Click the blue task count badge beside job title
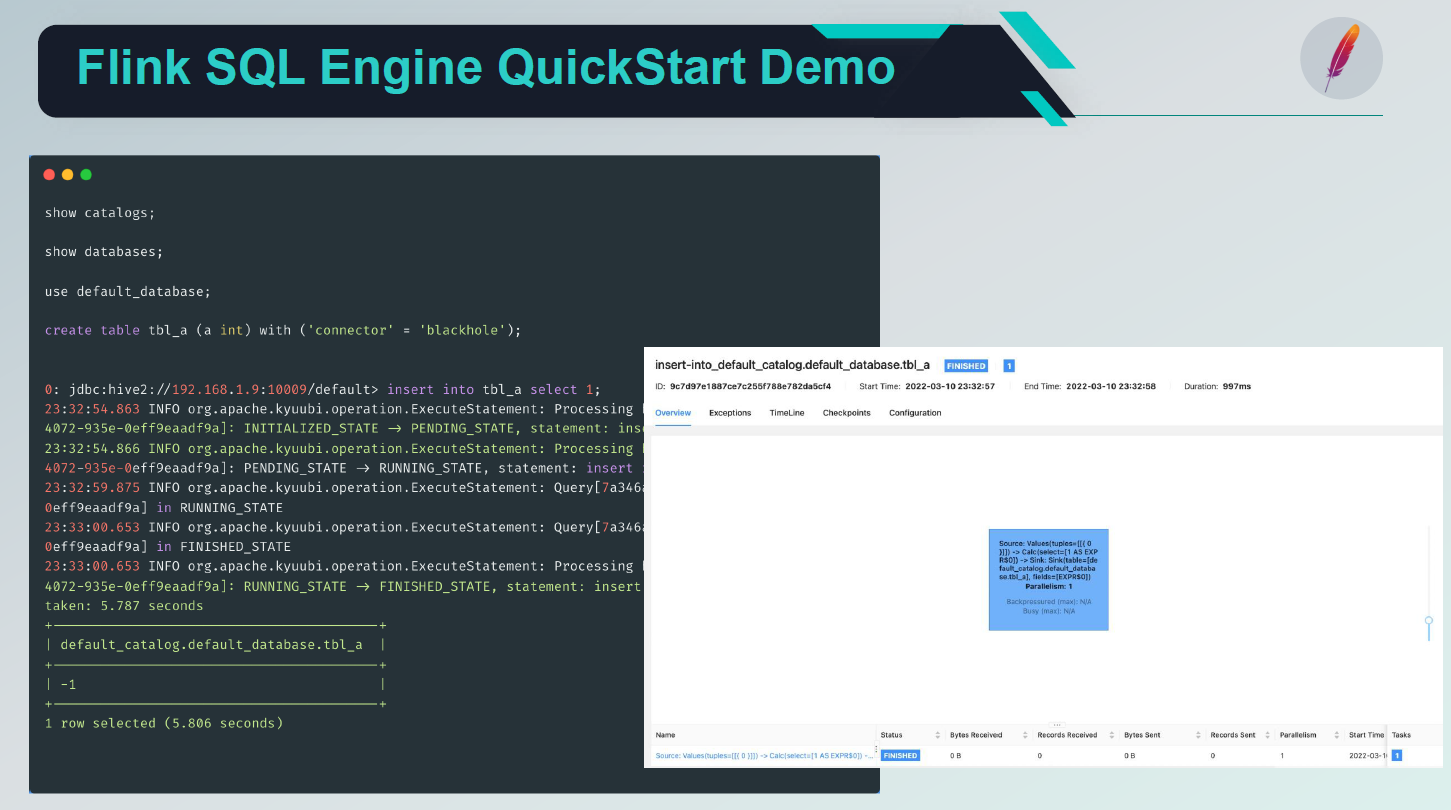1451x810 pixels. [1009, 366]
